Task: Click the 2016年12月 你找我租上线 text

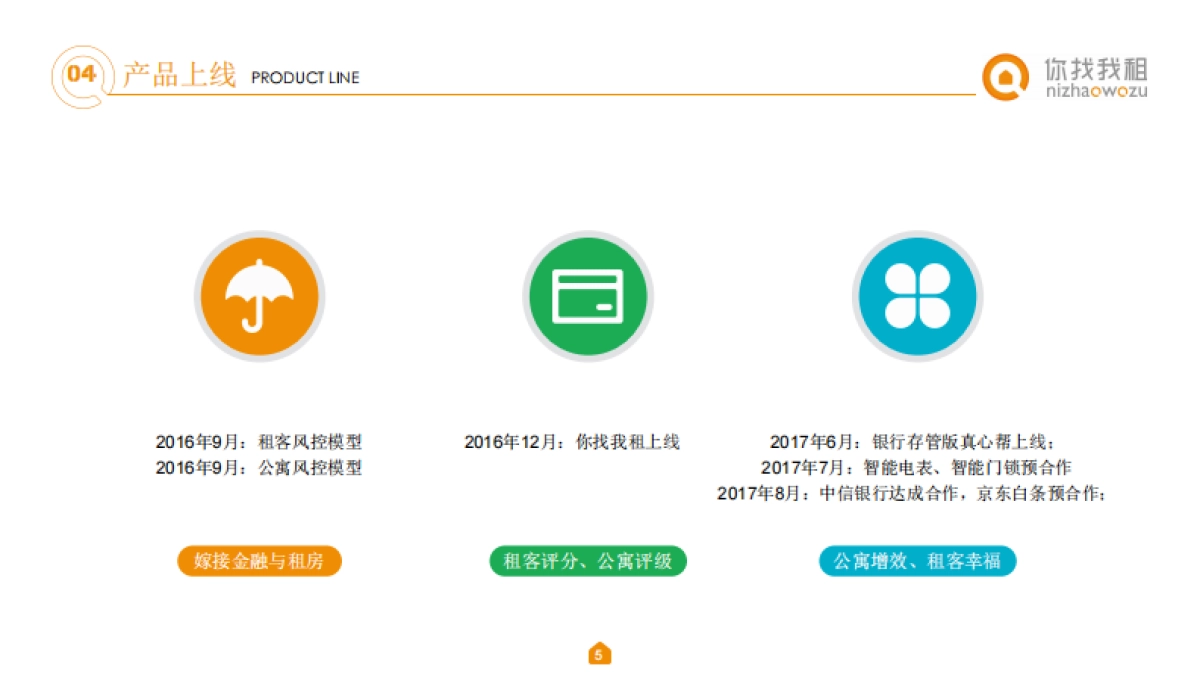Action: (572, 441)
